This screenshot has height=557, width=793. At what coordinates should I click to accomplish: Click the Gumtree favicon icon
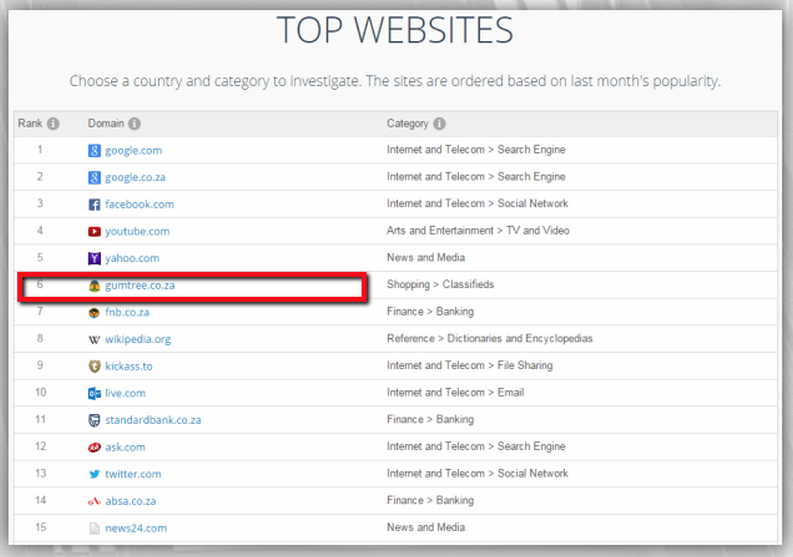94,286
